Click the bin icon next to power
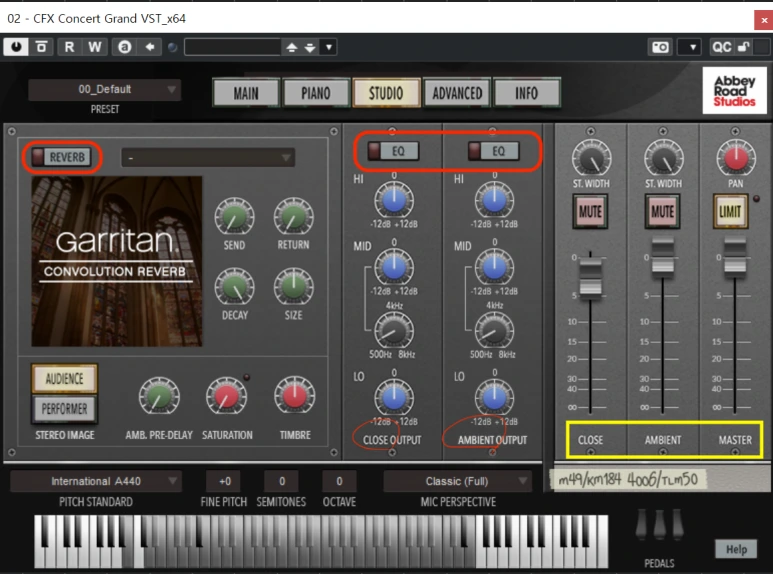 [41, 47]
